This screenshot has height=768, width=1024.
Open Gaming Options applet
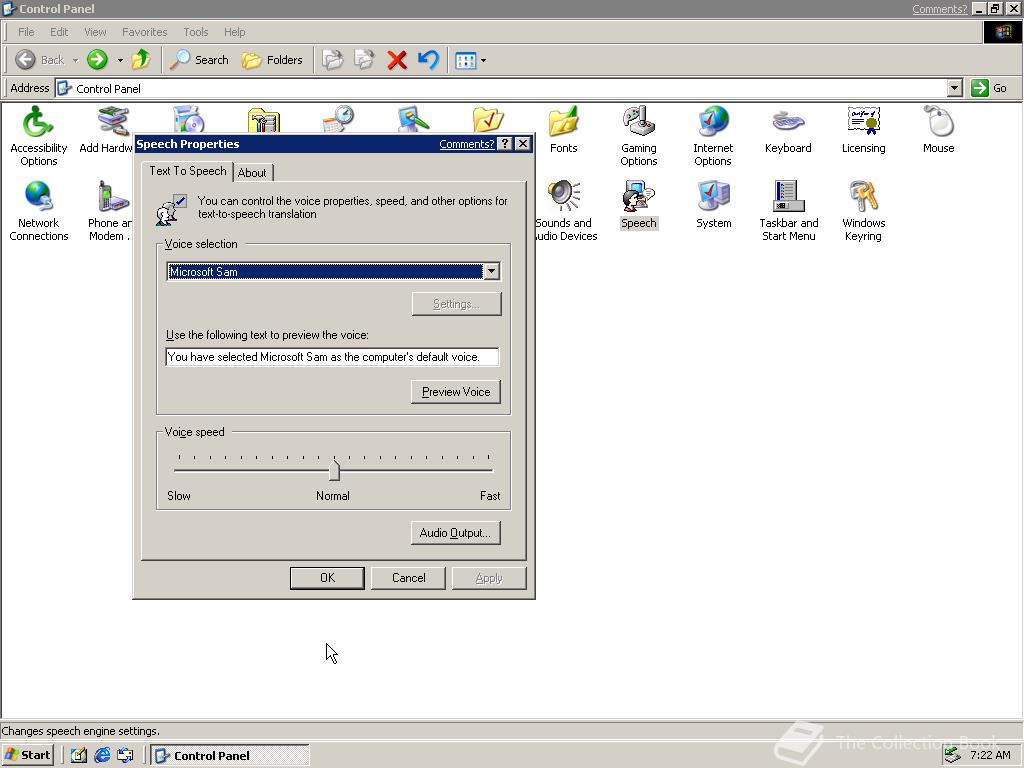(x=639, y=136)
